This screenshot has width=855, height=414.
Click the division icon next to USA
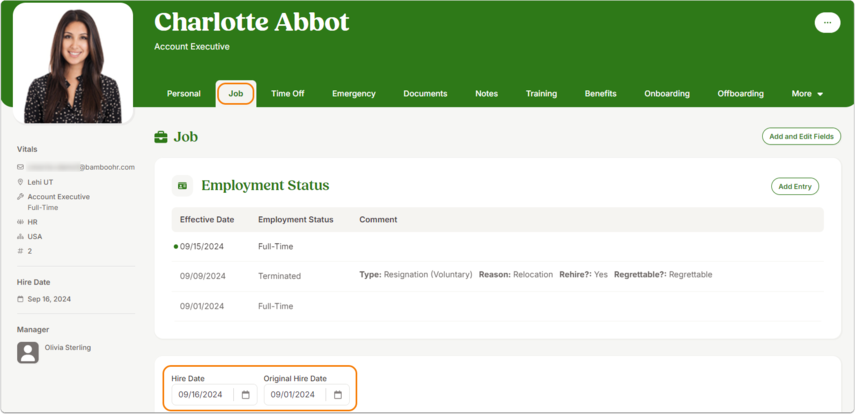(20, 237)
